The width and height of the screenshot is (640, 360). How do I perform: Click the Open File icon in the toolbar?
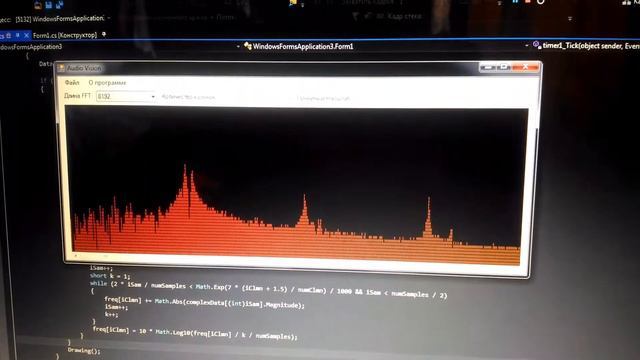pyautogui.click(x=38, y=5)
